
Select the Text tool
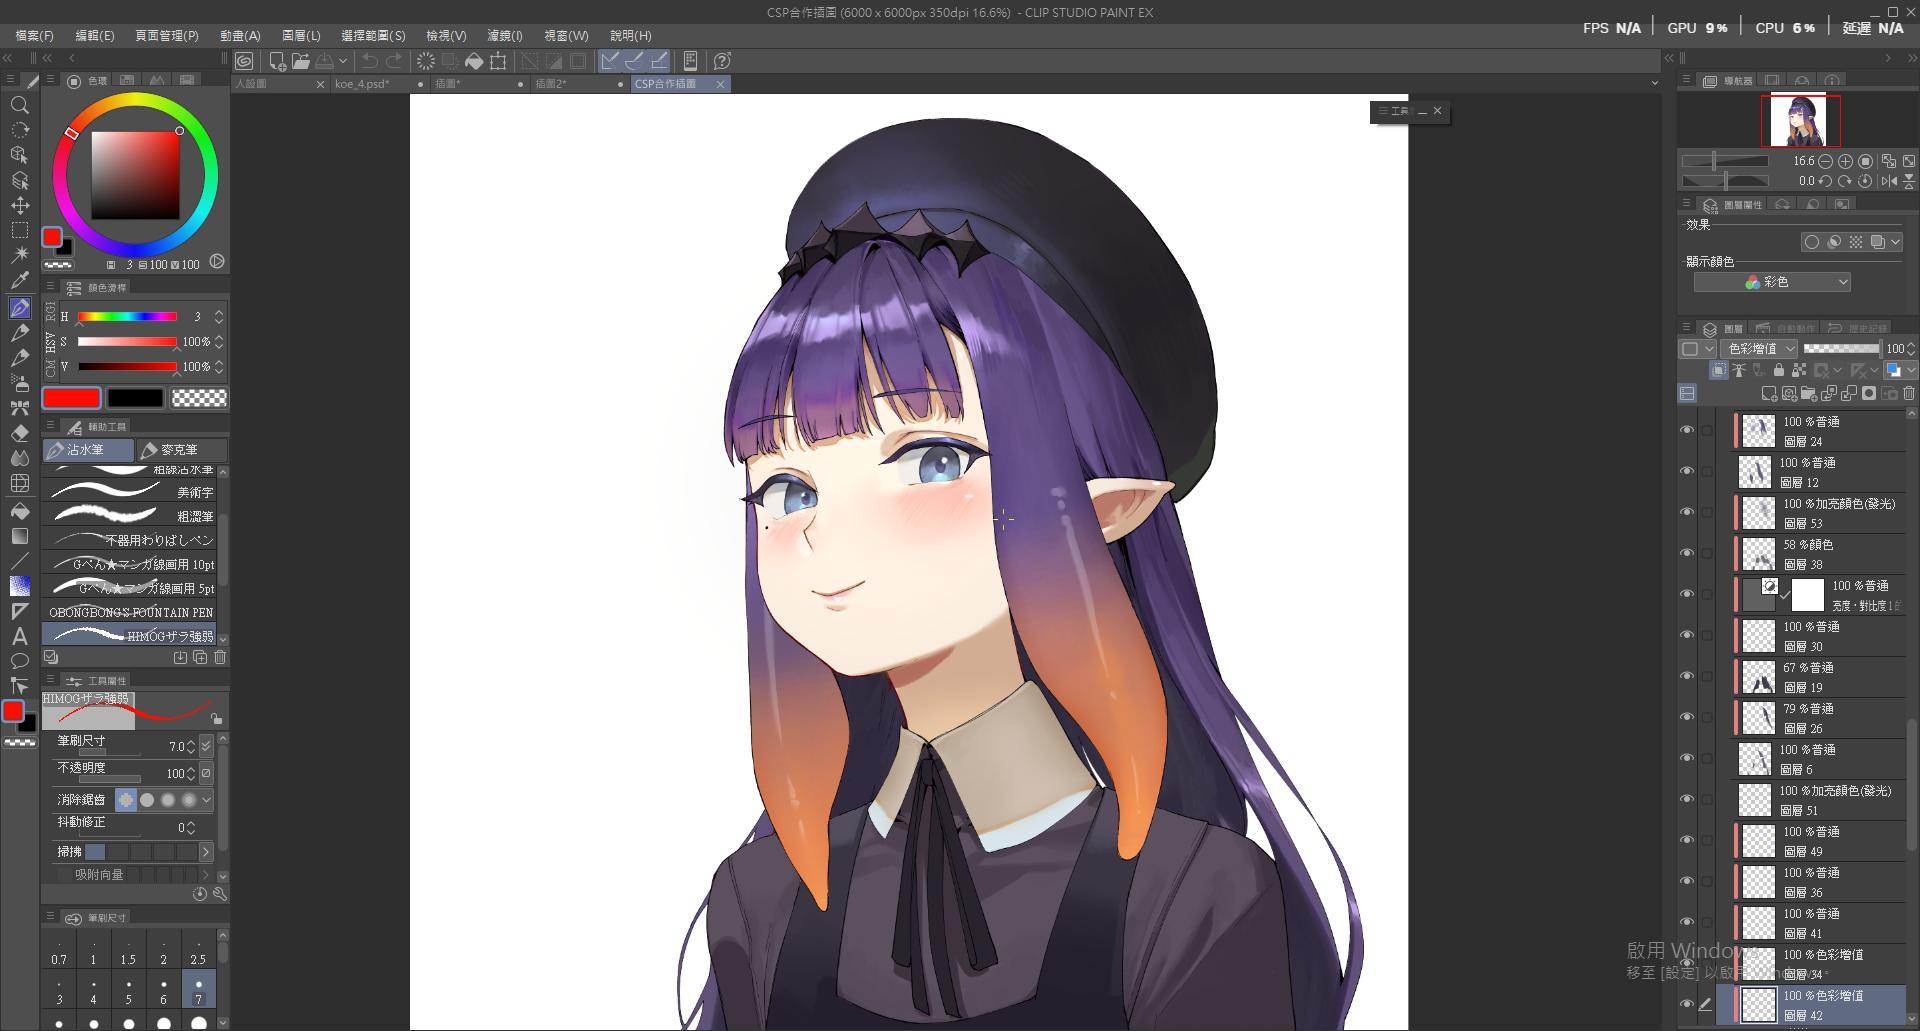click(x=19, y=636)
